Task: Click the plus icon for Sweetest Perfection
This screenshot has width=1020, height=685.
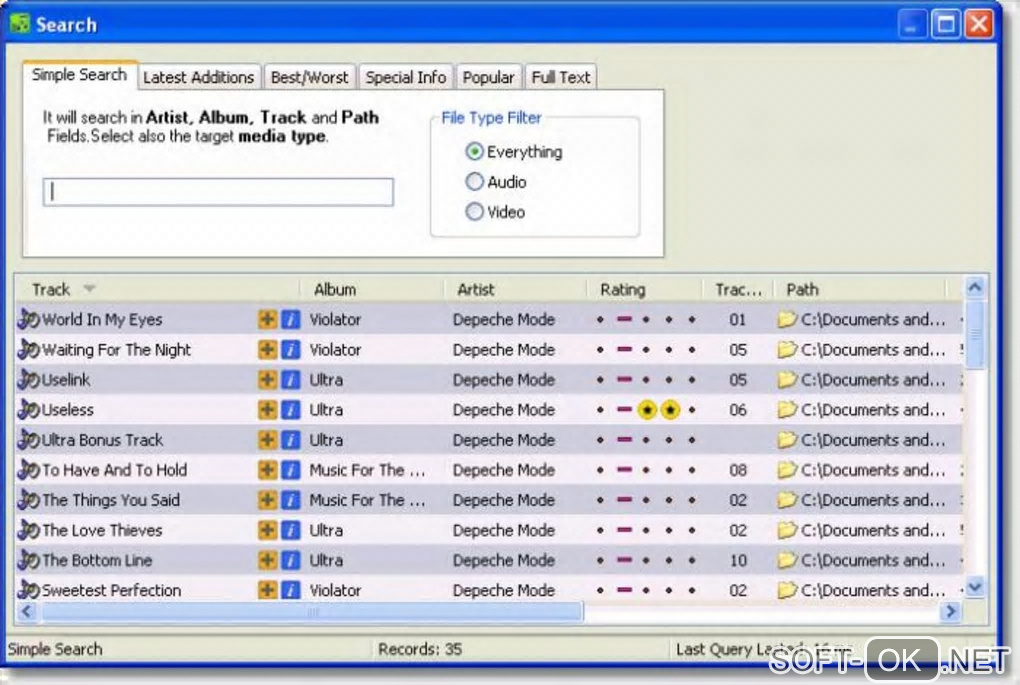Action: click(267, 590)
